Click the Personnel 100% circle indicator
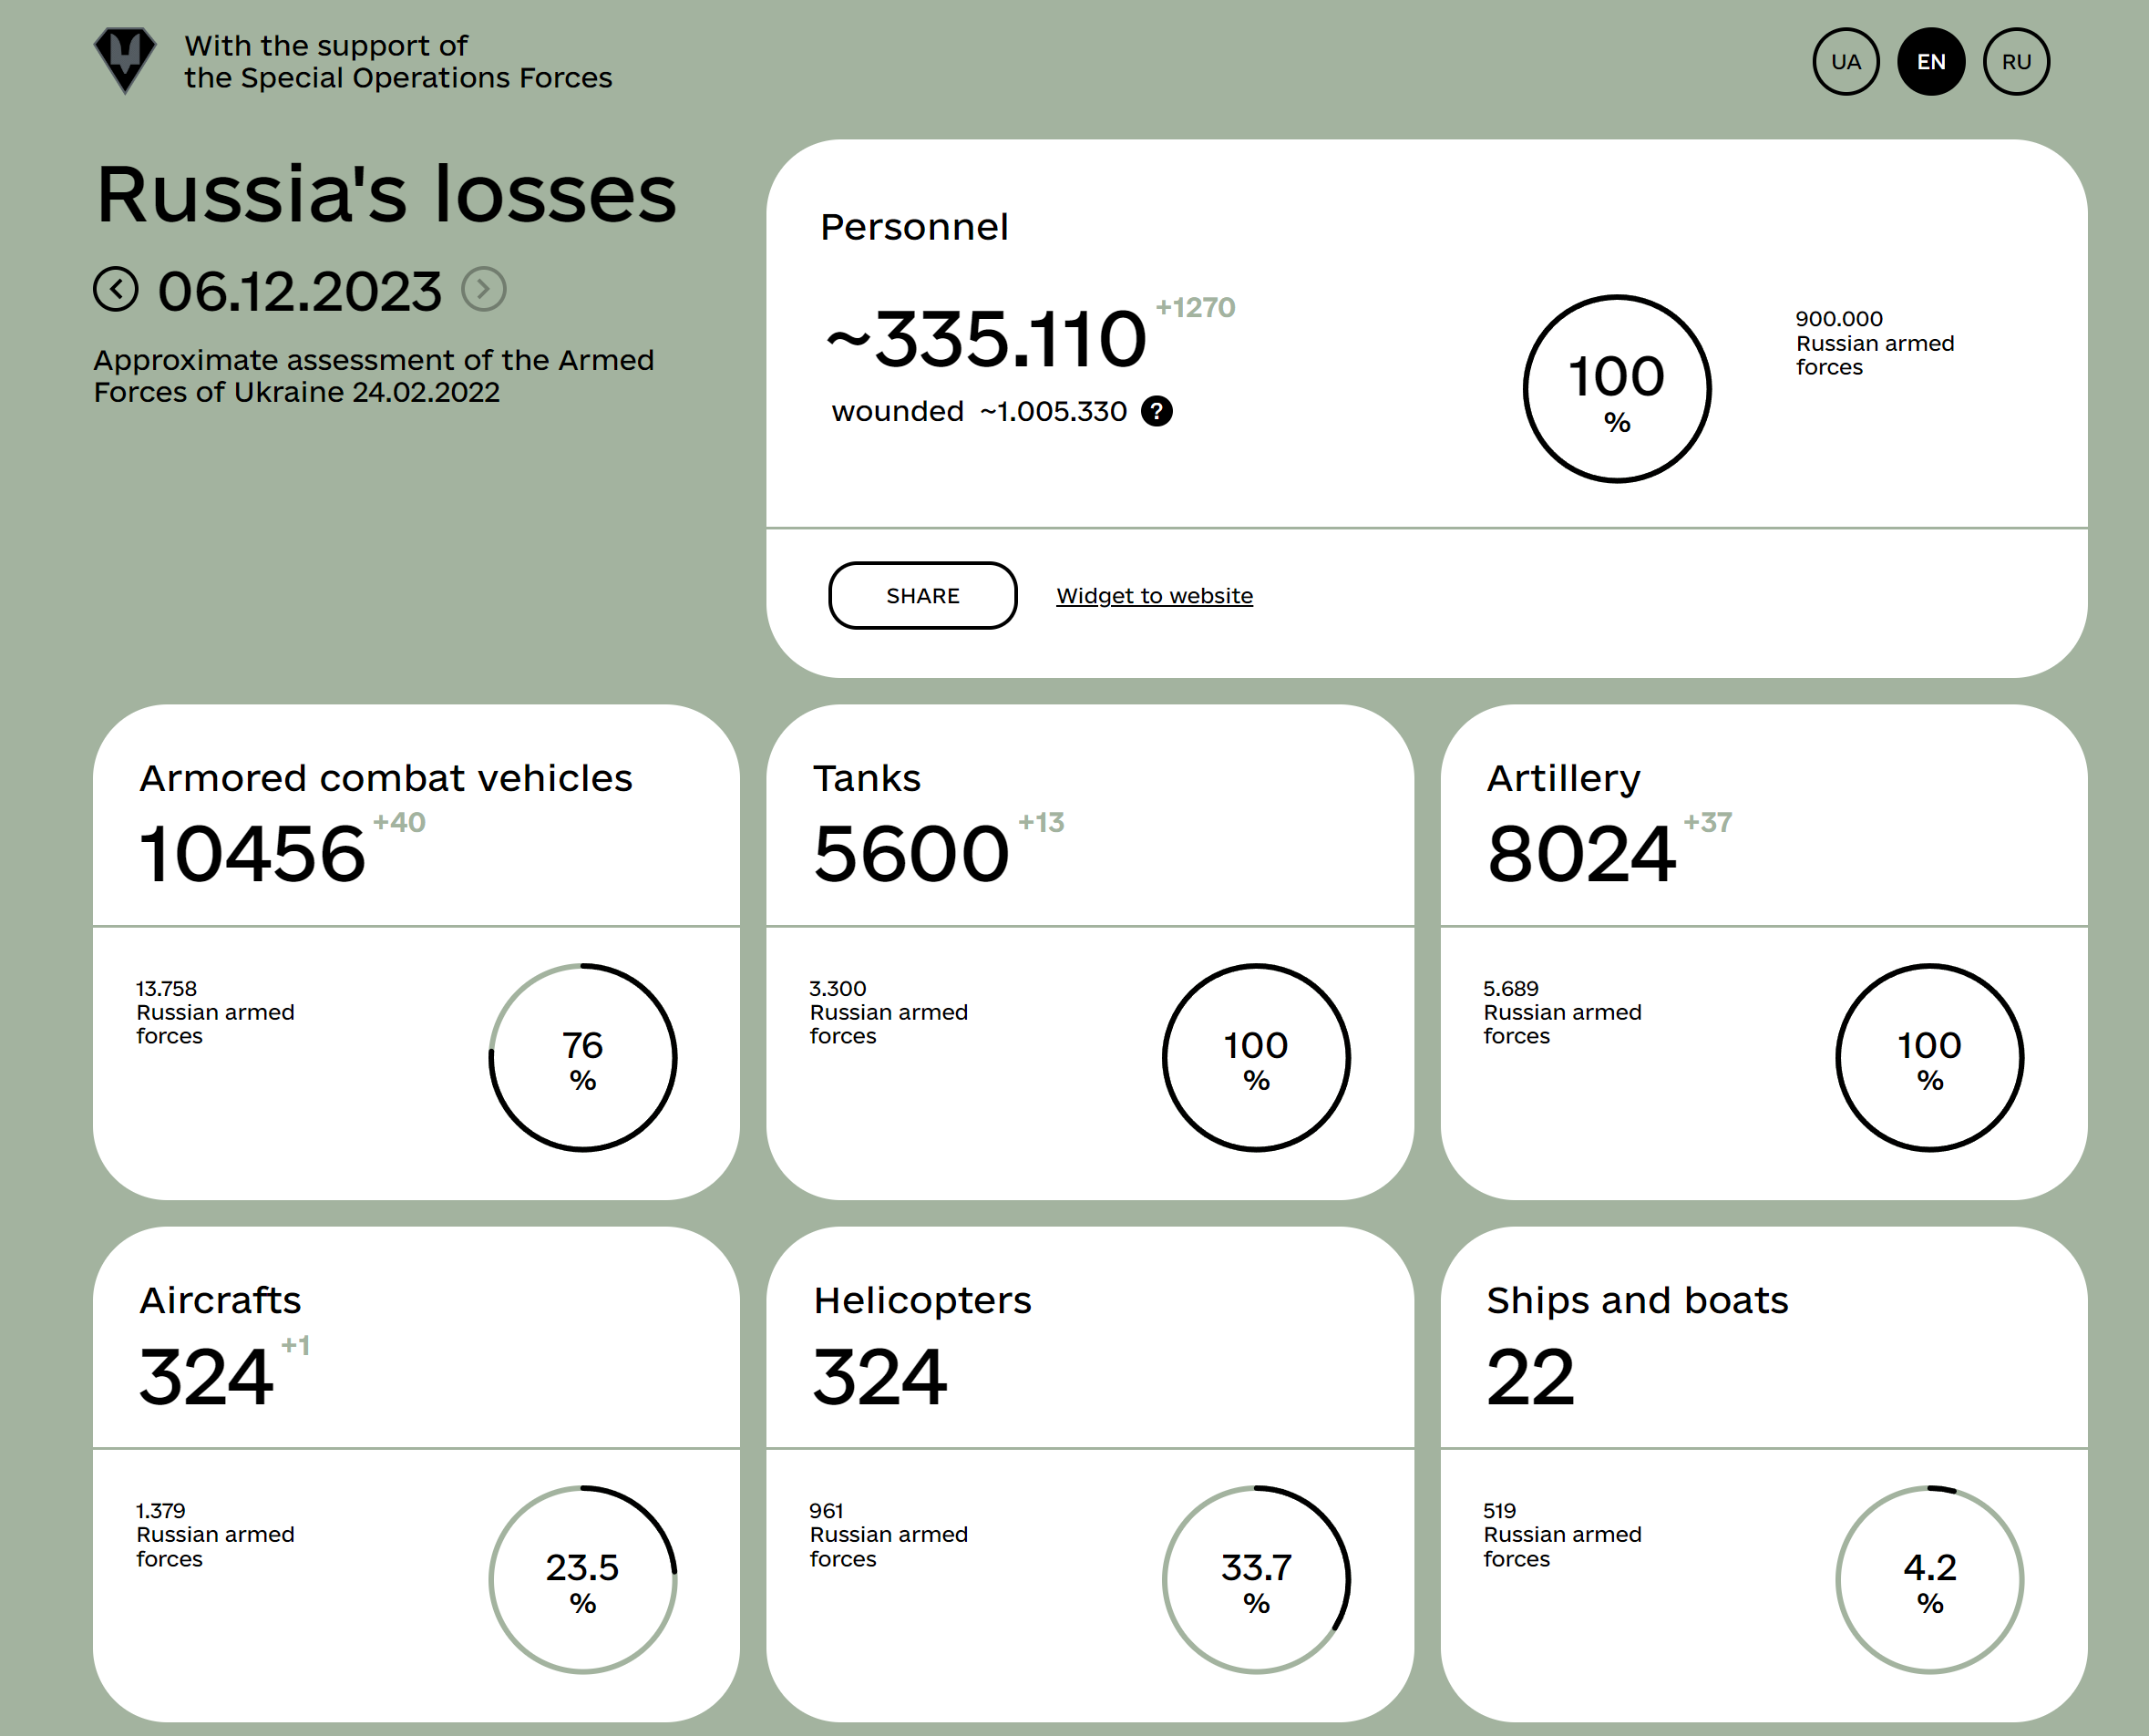Screen dimensions: 2149x1736 coord(1616,389)
